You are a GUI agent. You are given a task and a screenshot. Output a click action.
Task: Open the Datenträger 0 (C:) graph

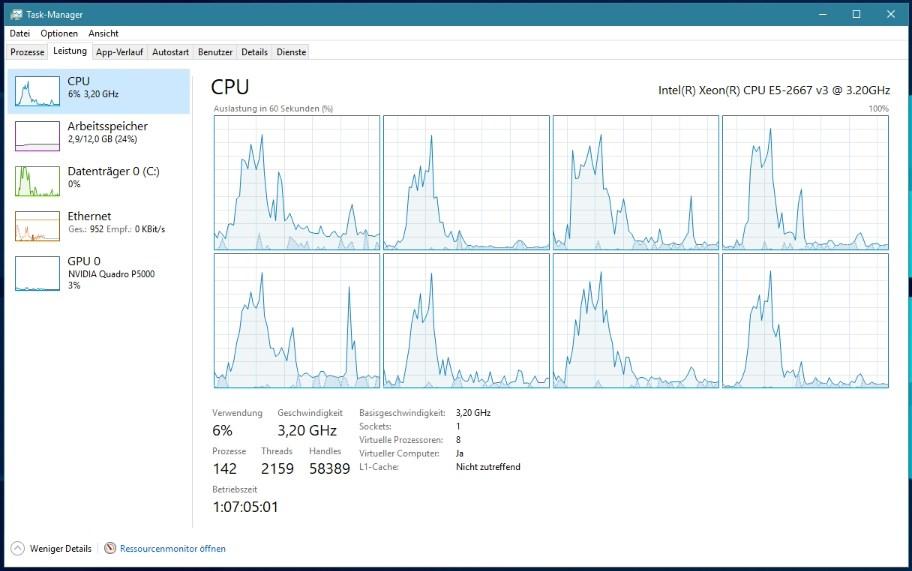pyautogui.click(x=37, y=180)
